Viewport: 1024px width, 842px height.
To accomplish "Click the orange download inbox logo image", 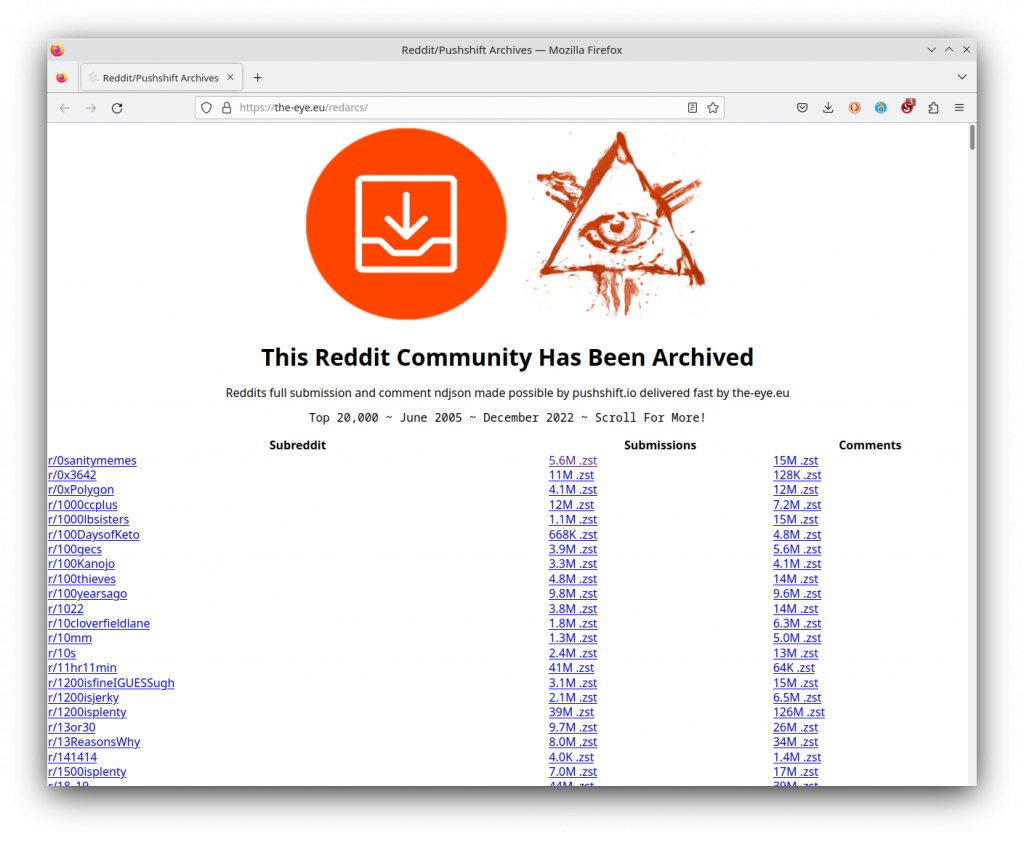I will tap(406, 223).
